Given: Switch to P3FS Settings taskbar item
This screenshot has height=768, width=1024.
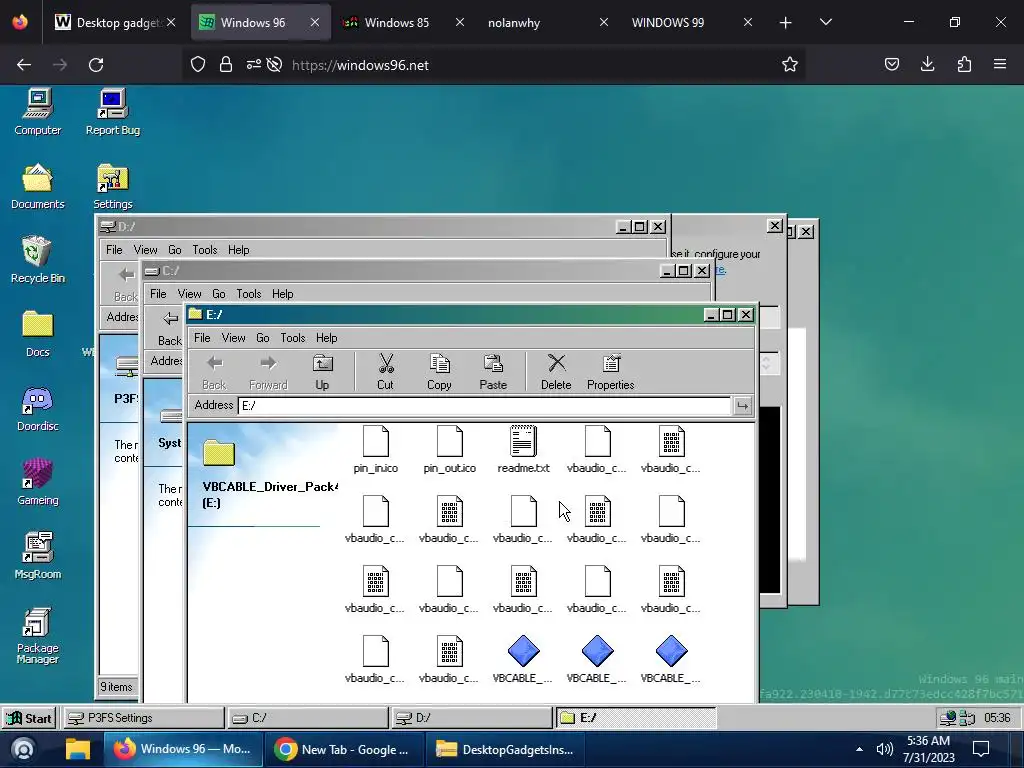Looking at the screenshot, I should tap(143, 718).
